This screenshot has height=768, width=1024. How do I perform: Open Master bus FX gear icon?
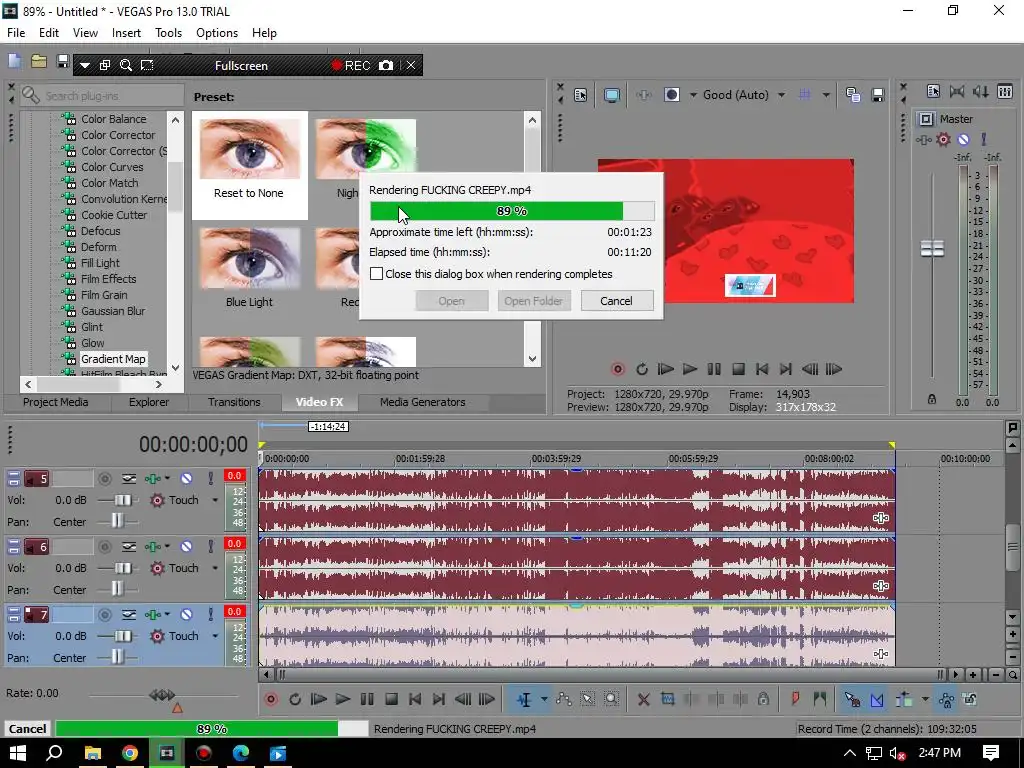click(944, 139)
